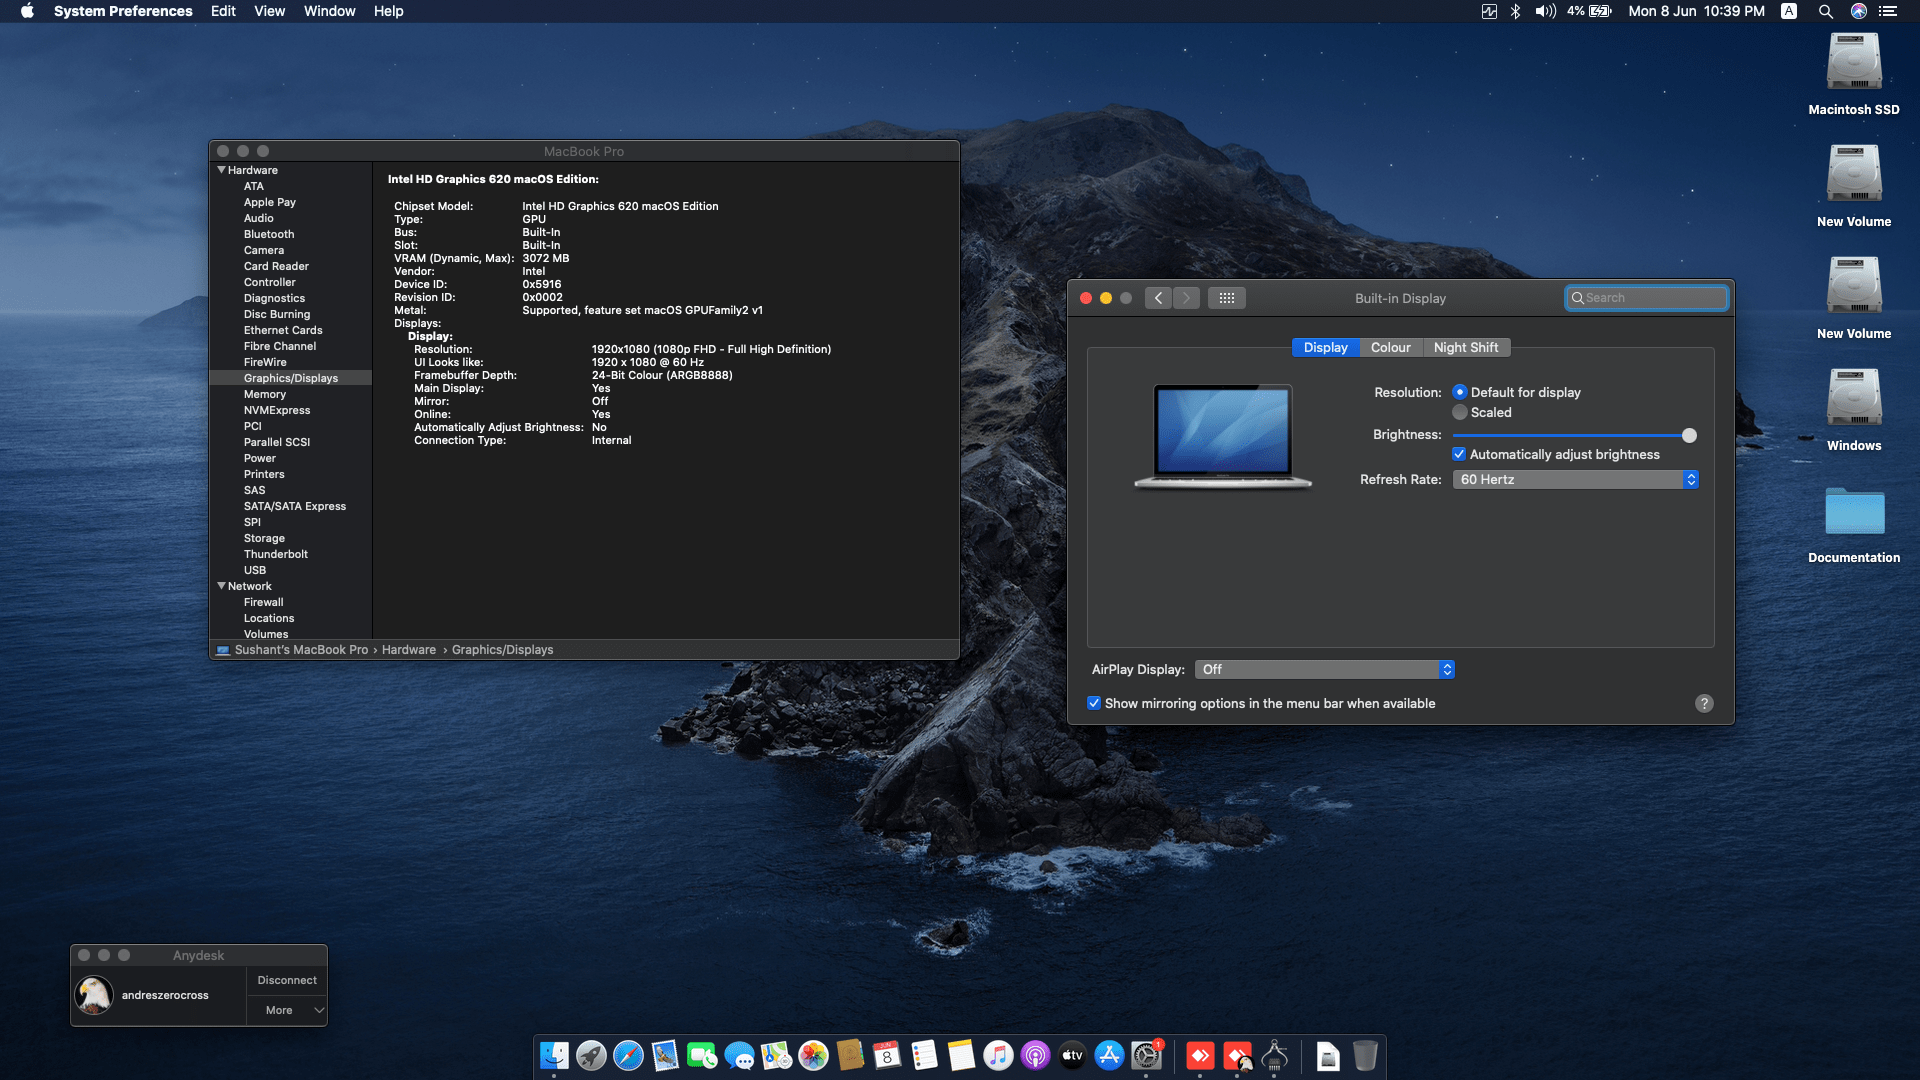Open Messages from the dock

739,1055
